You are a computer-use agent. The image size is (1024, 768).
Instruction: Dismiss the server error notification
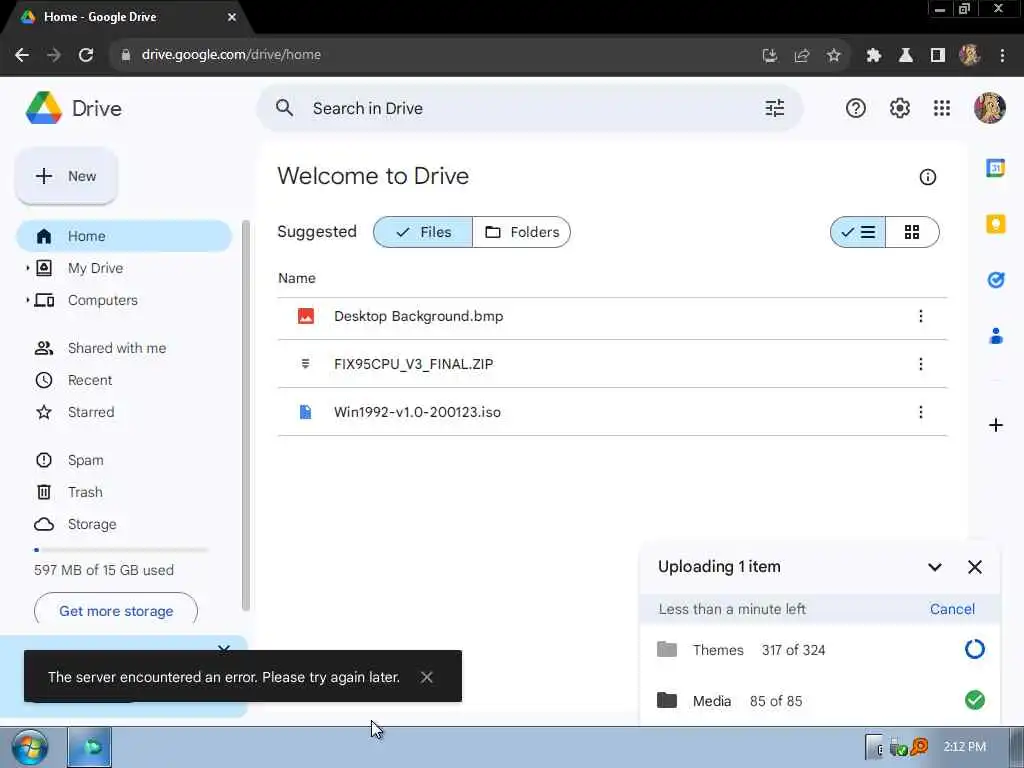[x=426, y=677]
